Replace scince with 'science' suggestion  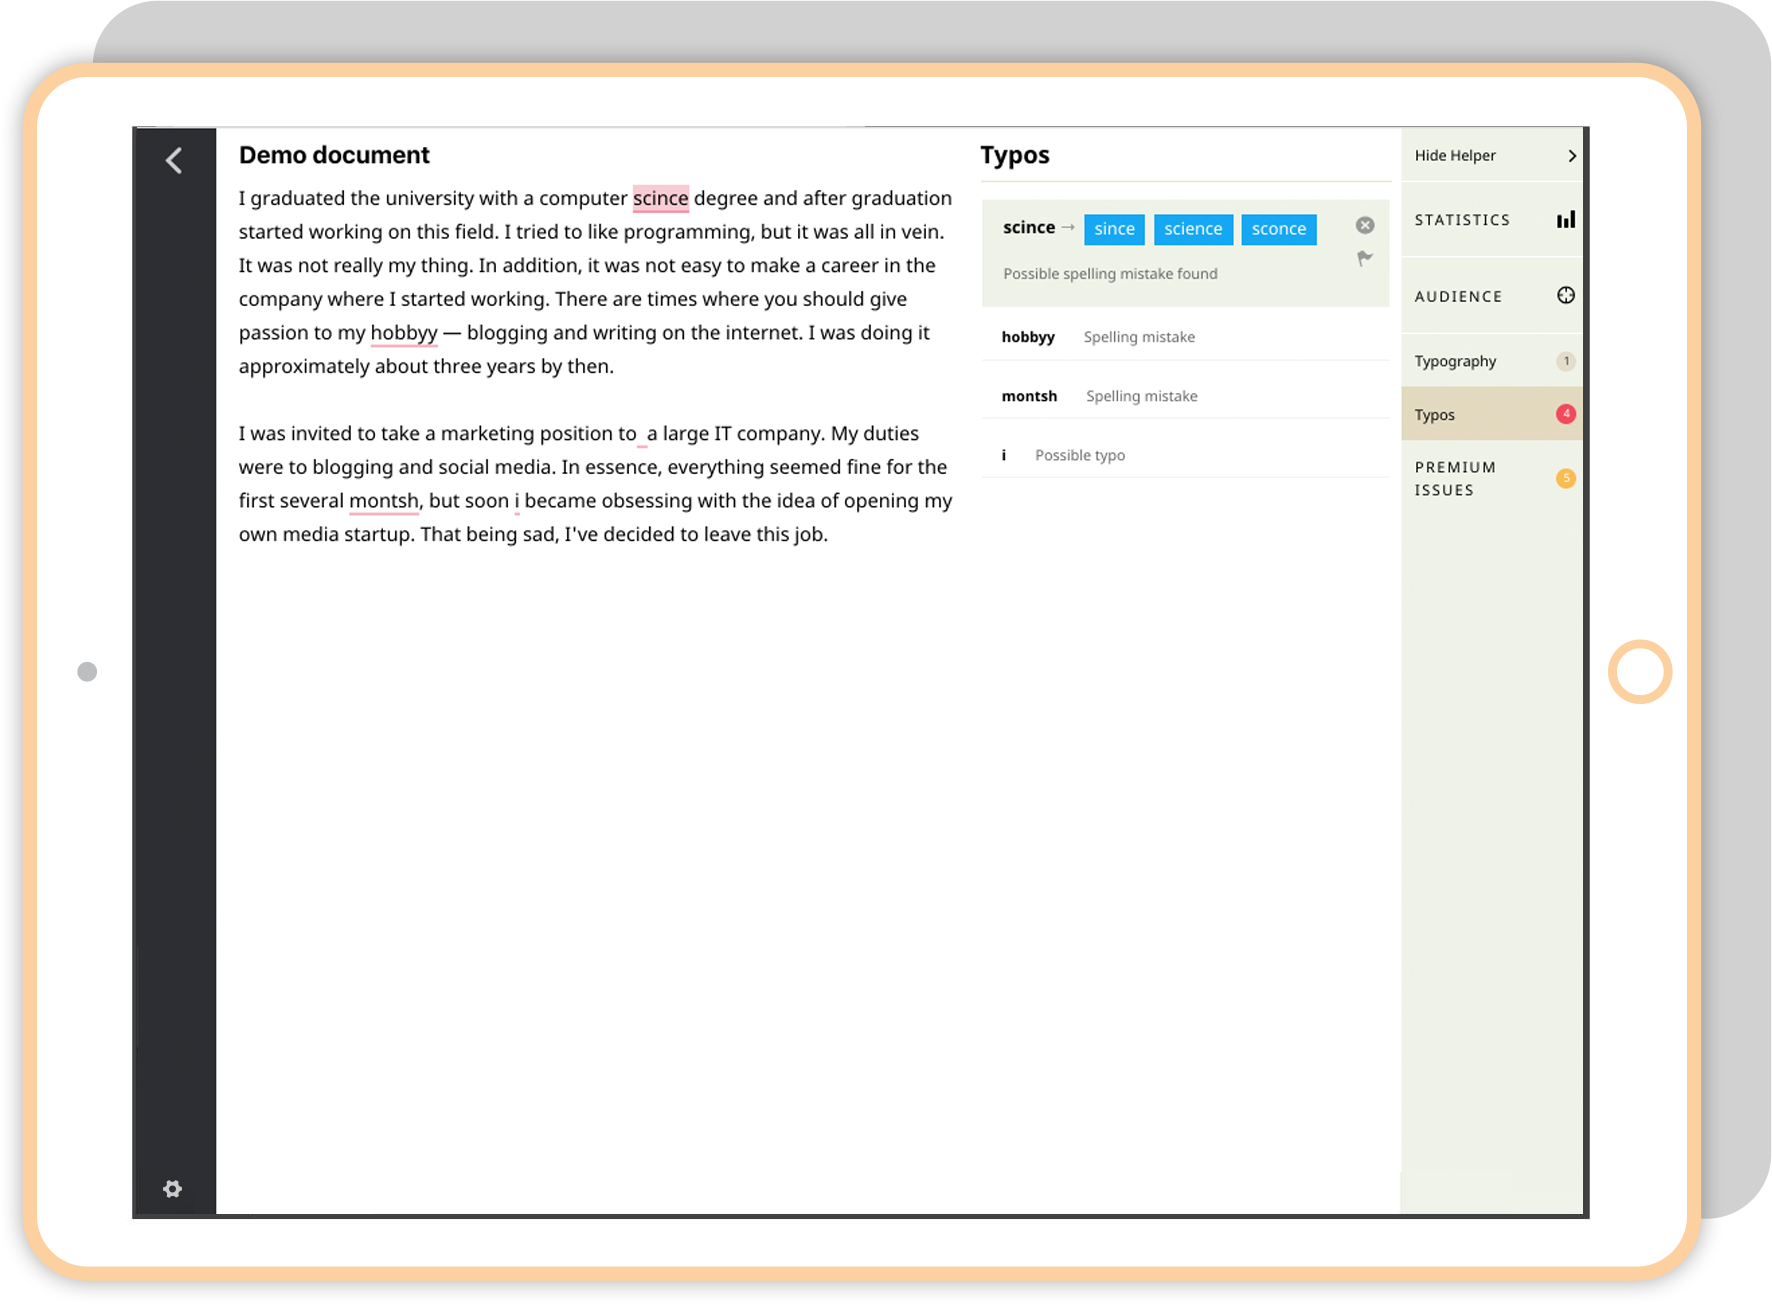click(x=1193, y=229)
